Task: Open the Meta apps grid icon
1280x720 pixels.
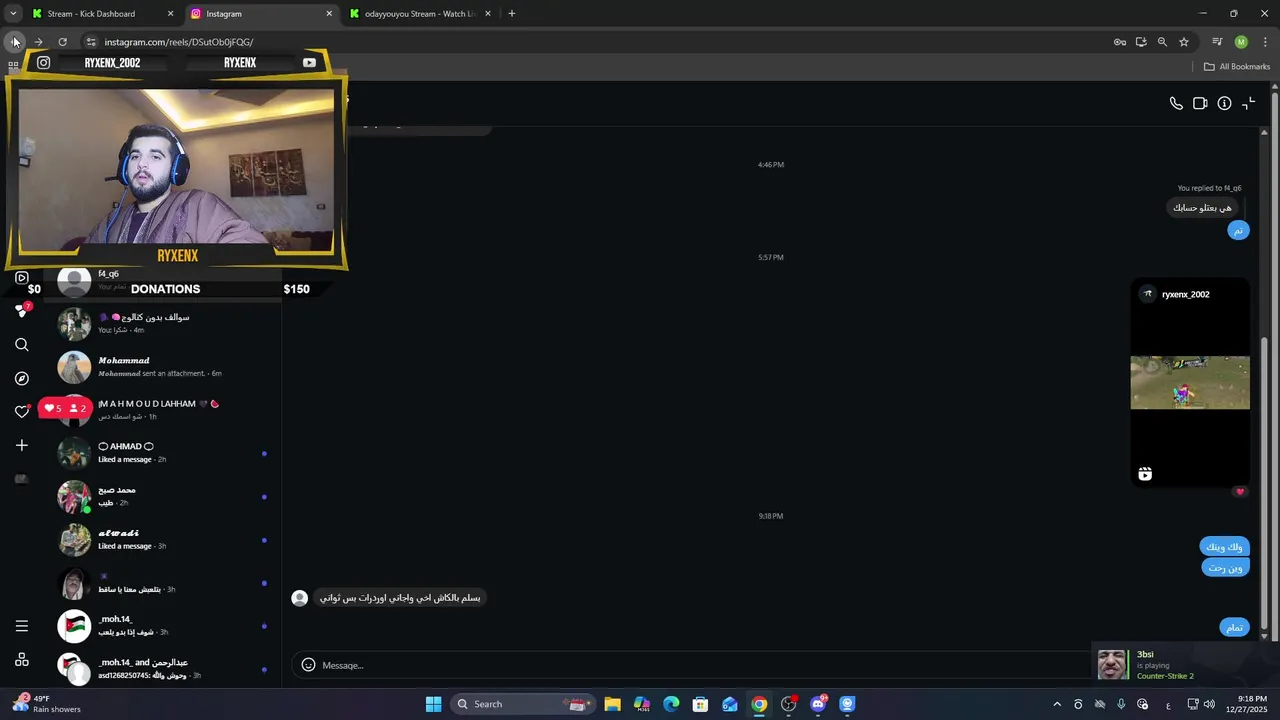Action: pos(22,660)
